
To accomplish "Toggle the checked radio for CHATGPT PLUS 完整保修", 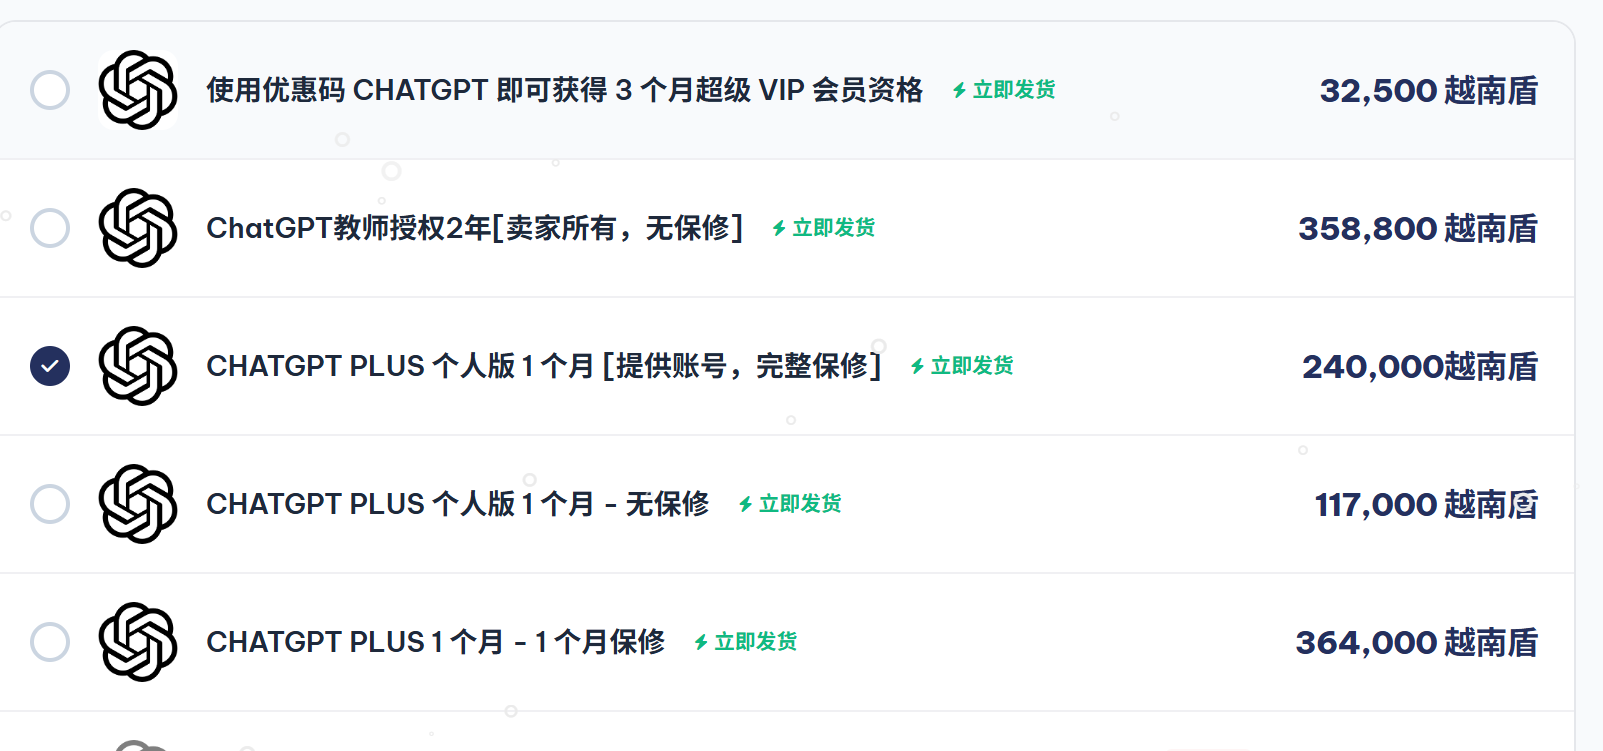I will click(50, 366).
